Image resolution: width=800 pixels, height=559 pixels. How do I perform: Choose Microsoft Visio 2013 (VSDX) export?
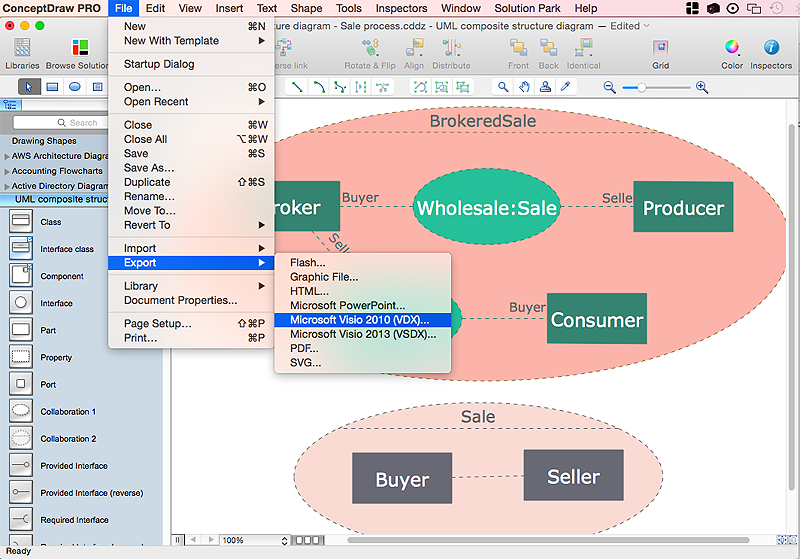[x=362, y=334]
